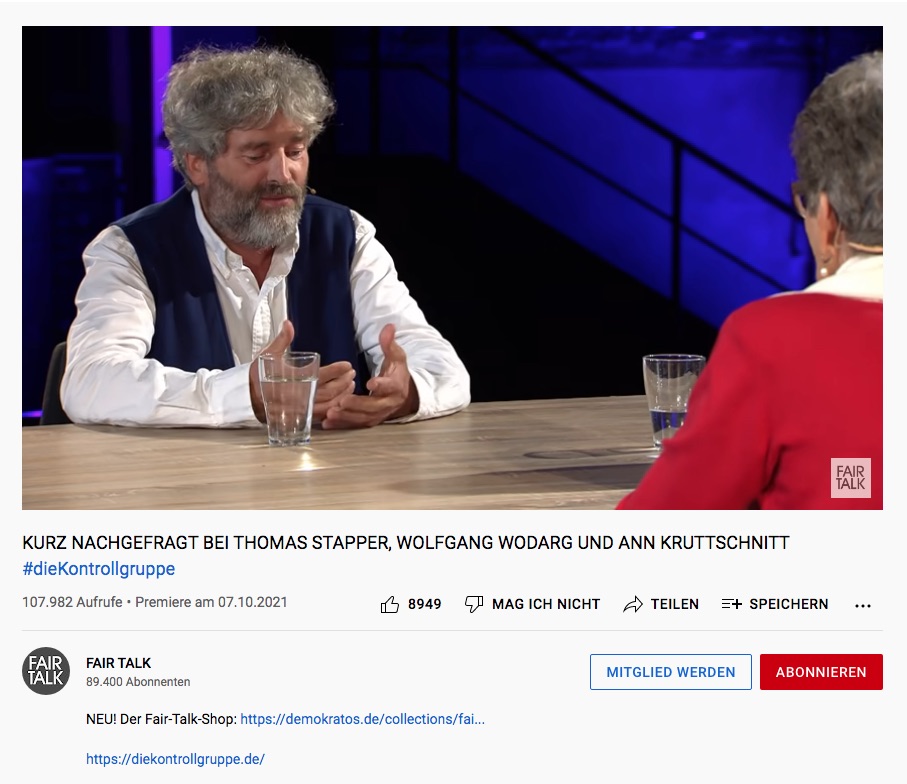Image resolution: width=907 pixels, height=784 pixels.
Task: Click the KURZ NACHGEFRAGT video title
Action: coord(405,543)
